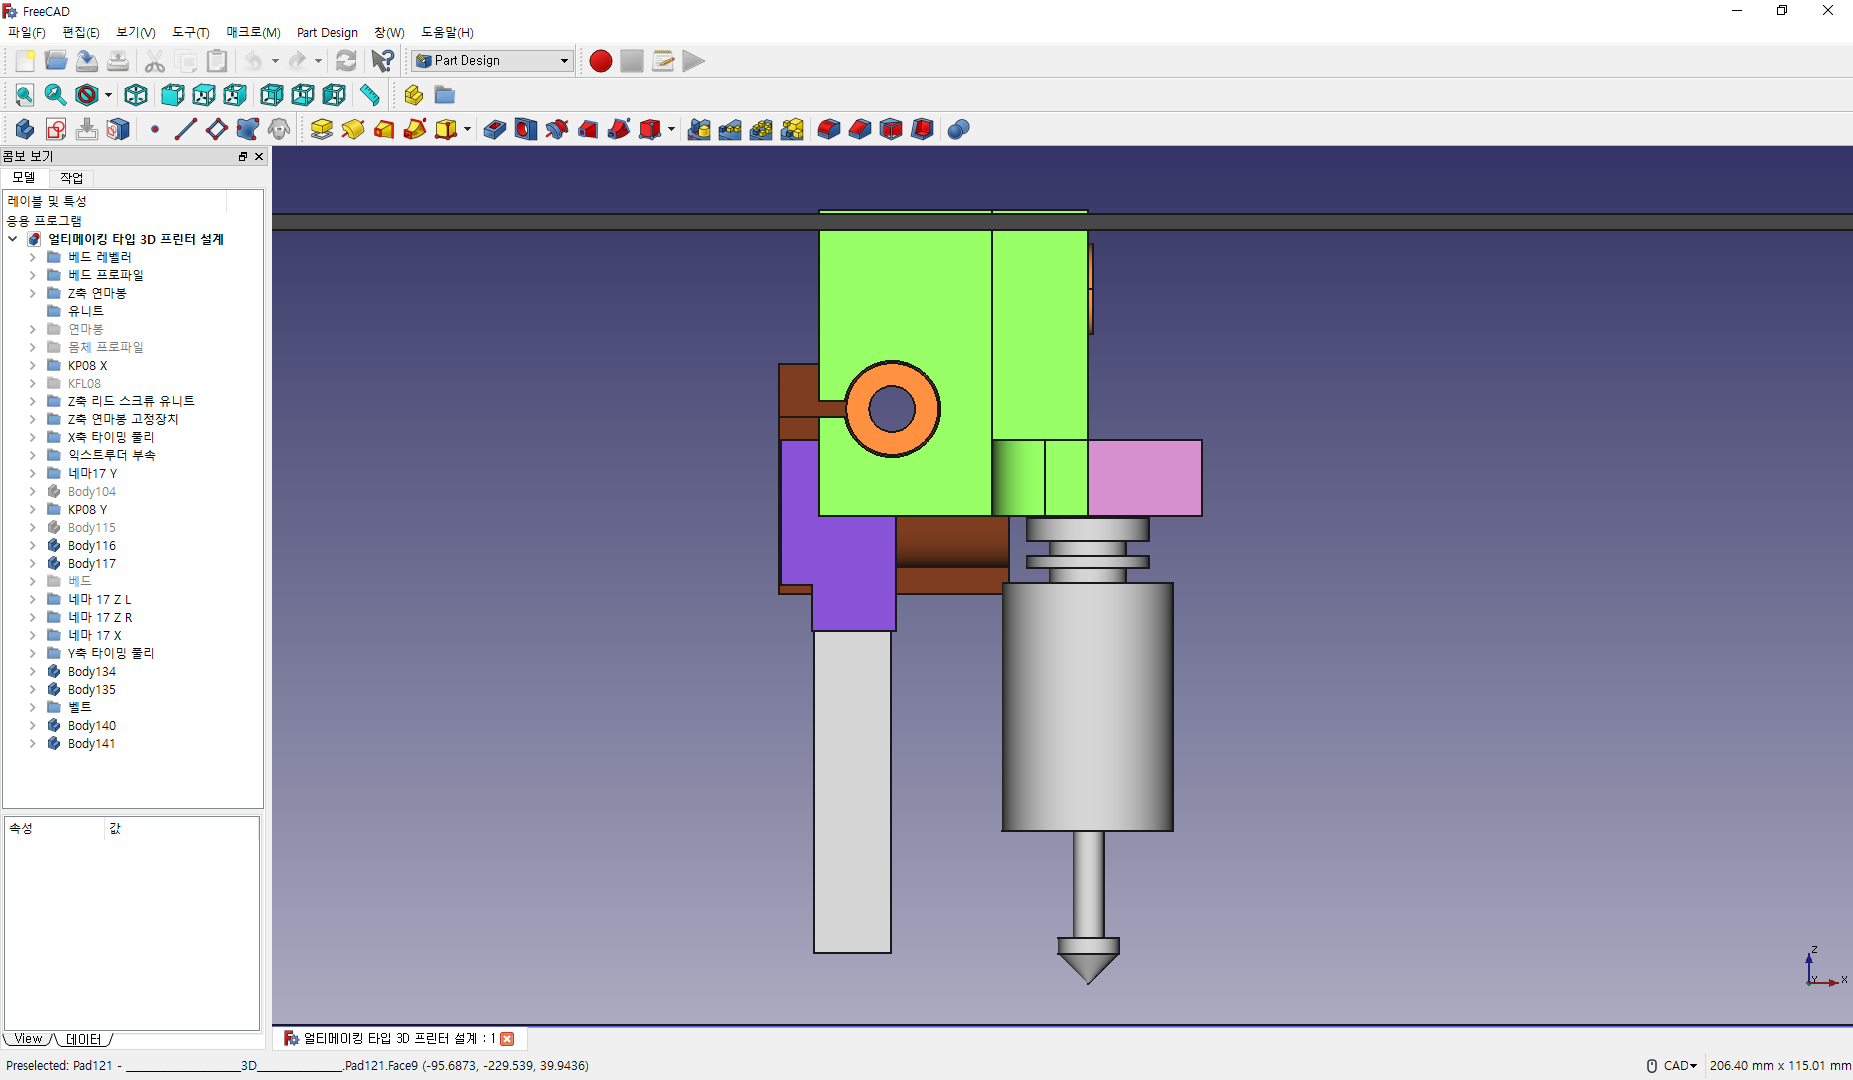Image resolution: width=1853 pixels, height=1080 pixels.
Task: Apply the Thickness tool
Action: click(923, 129)
